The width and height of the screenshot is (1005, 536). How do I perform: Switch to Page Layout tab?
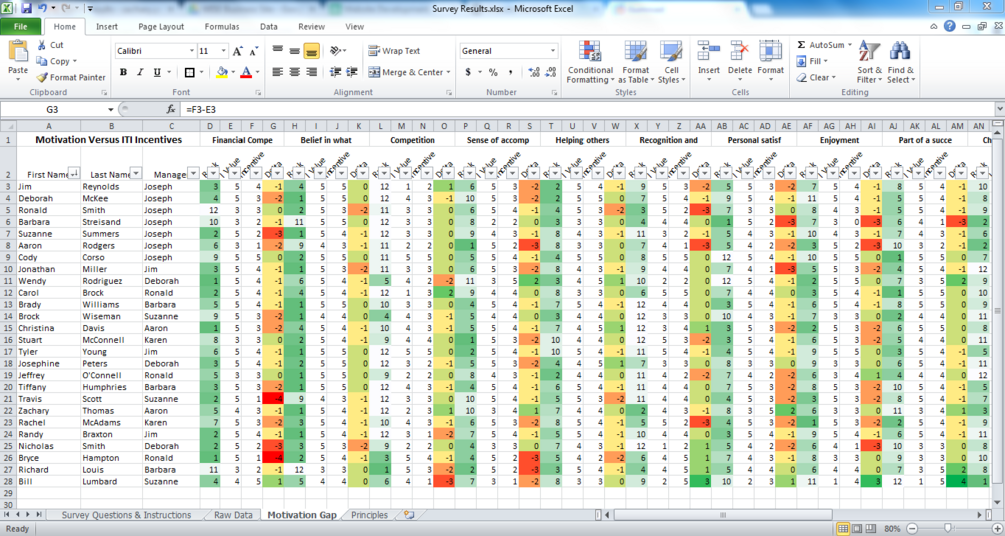pyautogui.click(x=161, y=27)
